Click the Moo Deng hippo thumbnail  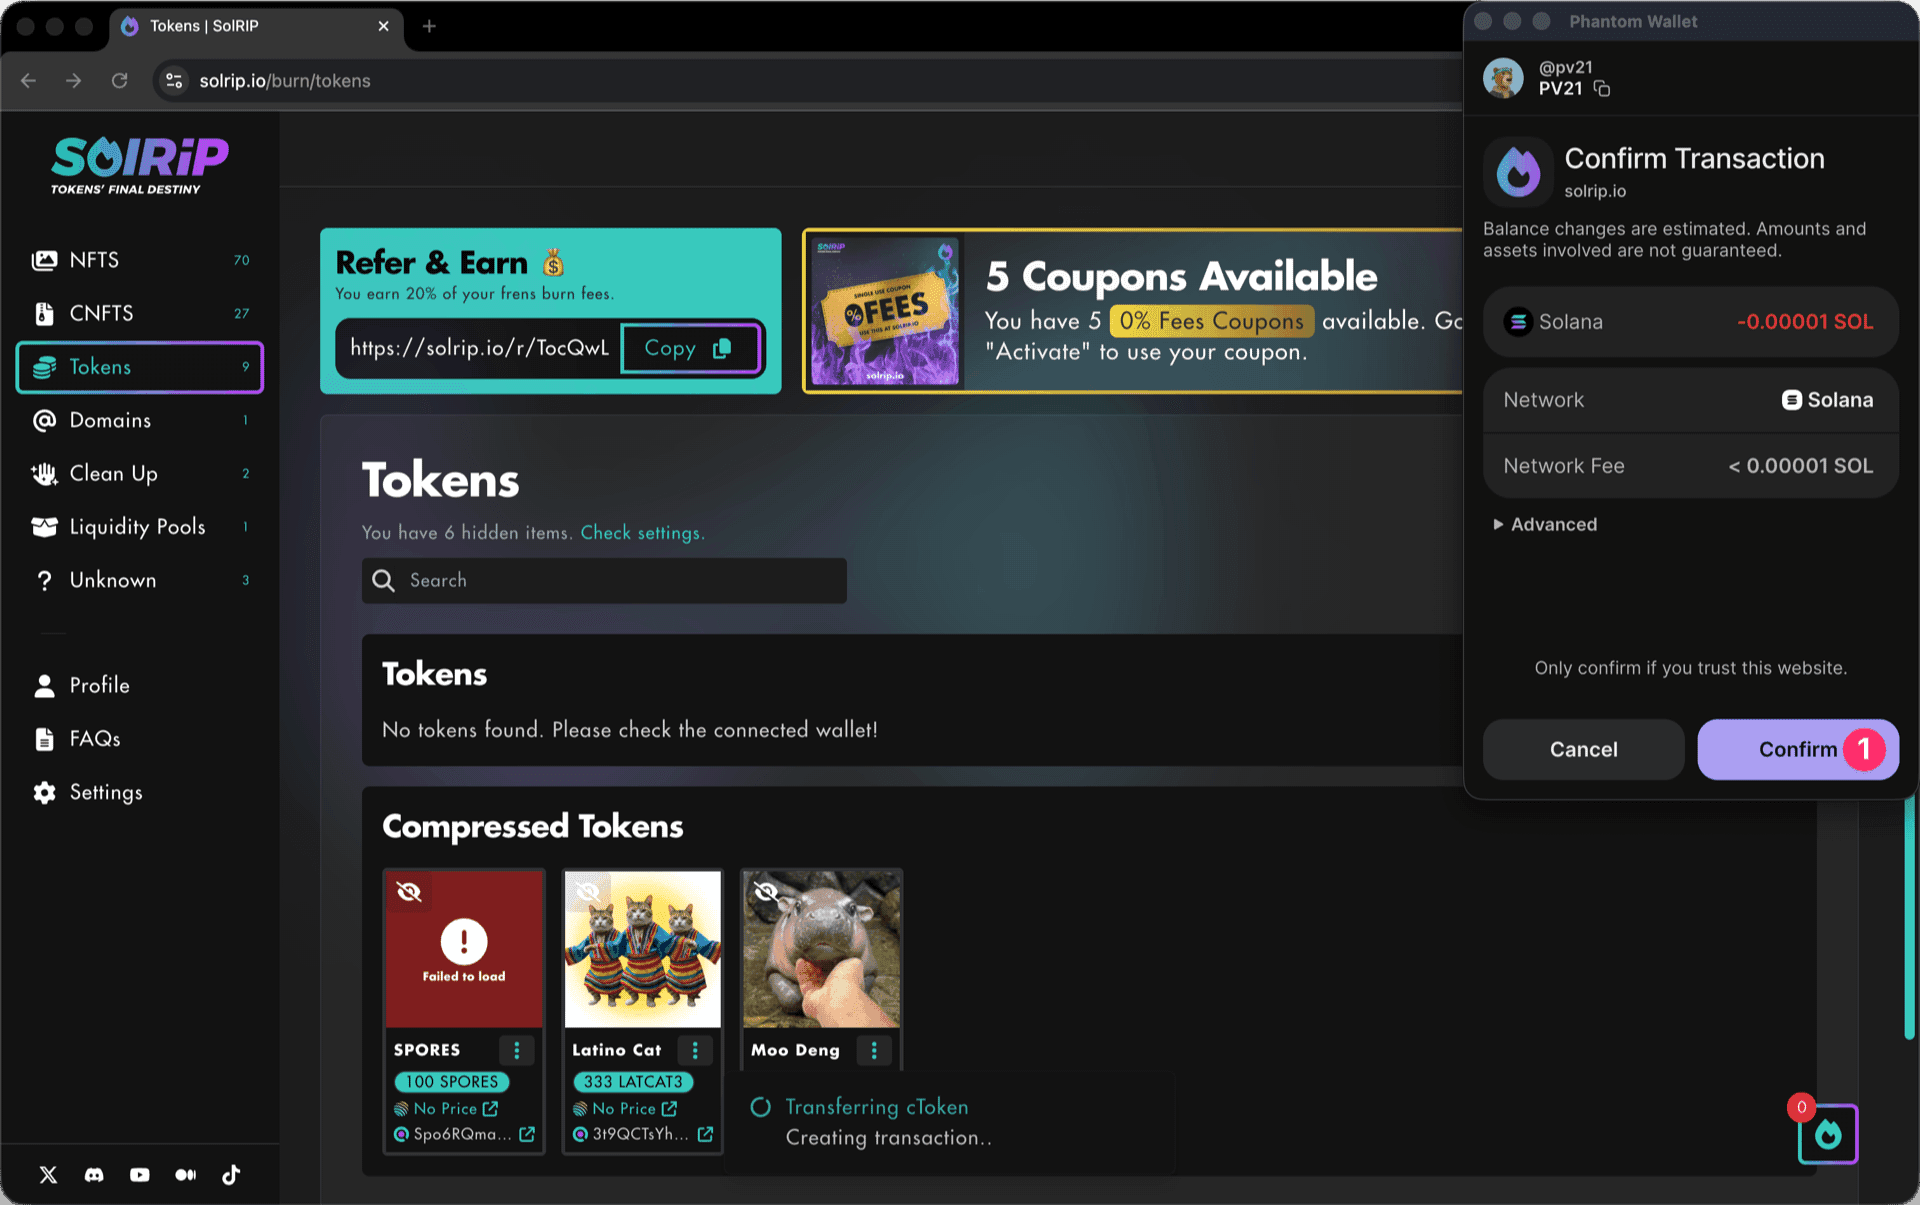pos(822,950)
